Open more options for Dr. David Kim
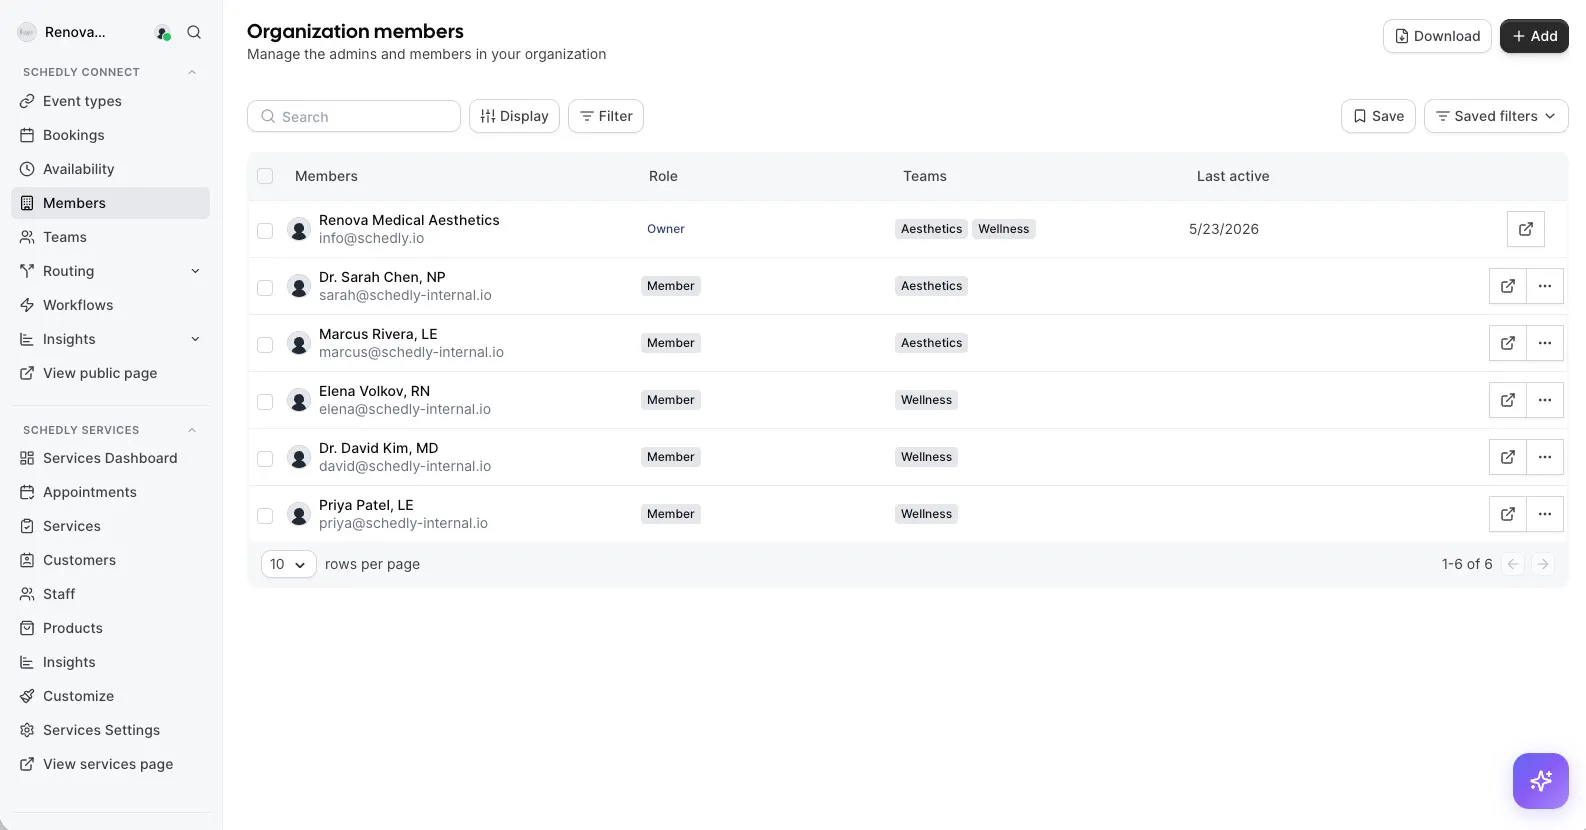This screenshot has width=1586, height=830. tap(1545, 457)
